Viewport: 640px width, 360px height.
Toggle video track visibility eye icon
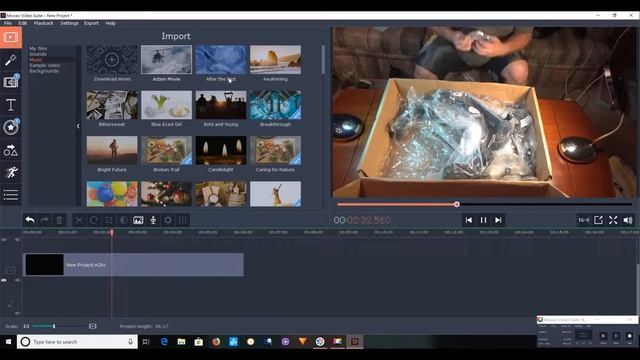pos(4,280)
